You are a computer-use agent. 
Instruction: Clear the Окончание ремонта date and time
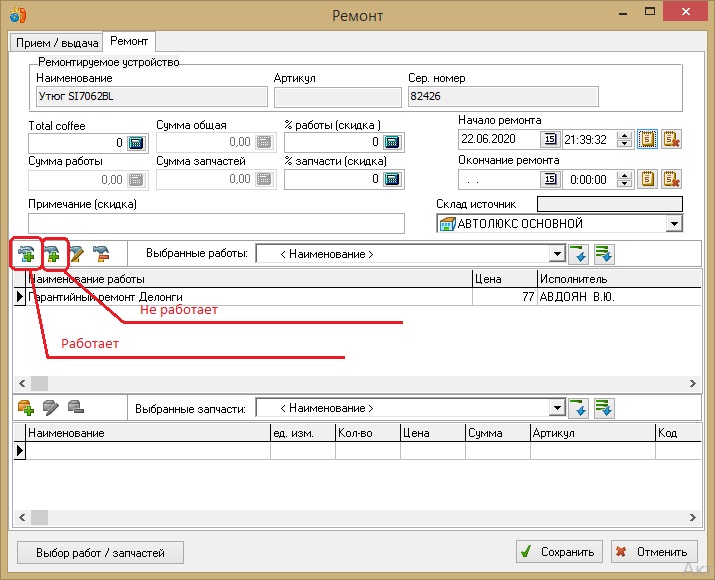[672, 180]
